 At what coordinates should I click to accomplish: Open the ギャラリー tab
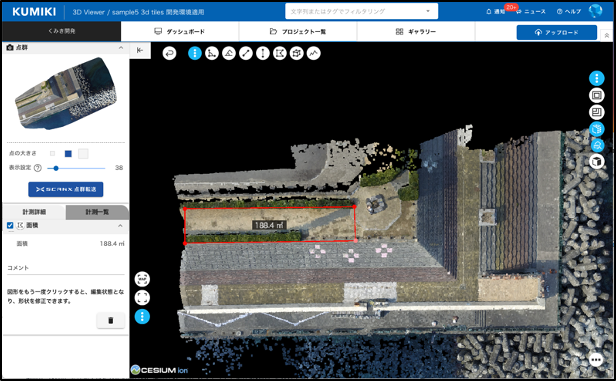pyautogui.click(x=416, y=31)
